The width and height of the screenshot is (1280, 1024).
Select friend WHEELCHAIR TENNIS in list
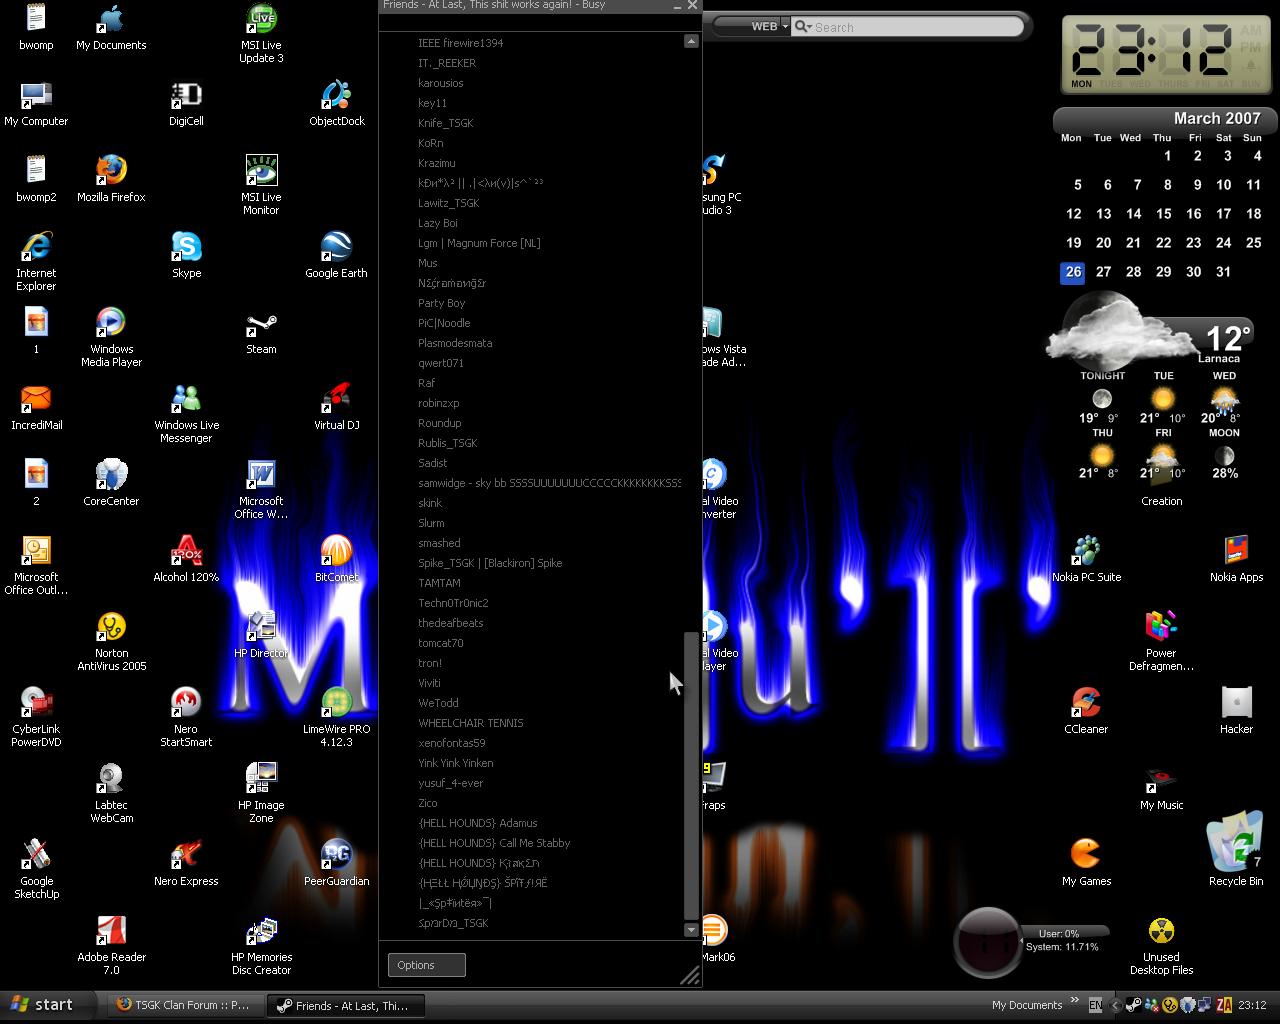[x=470, y=723]
